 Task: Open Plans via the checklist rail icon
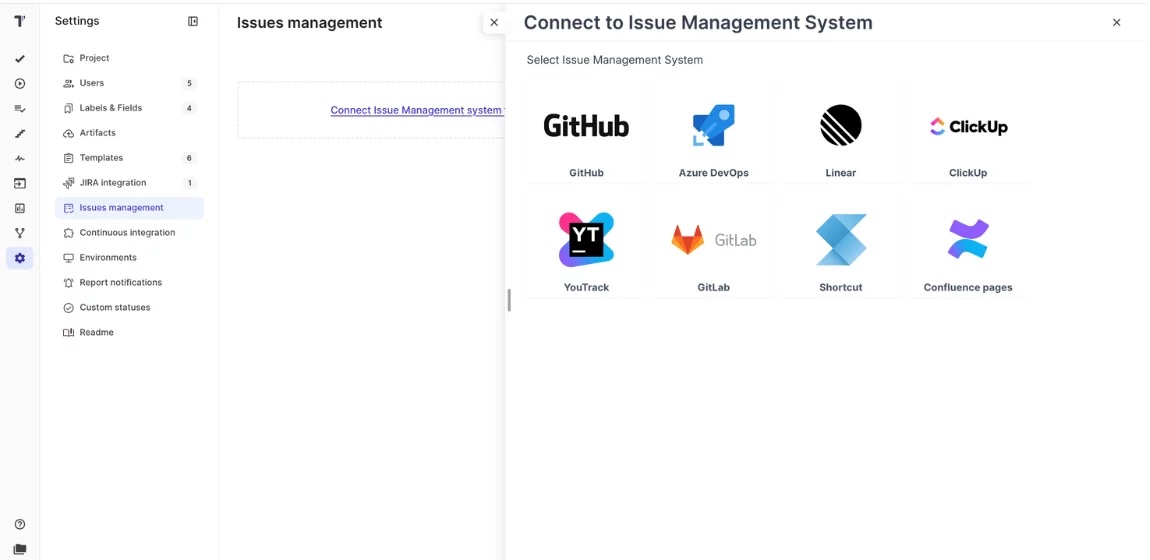click(20, 108)
